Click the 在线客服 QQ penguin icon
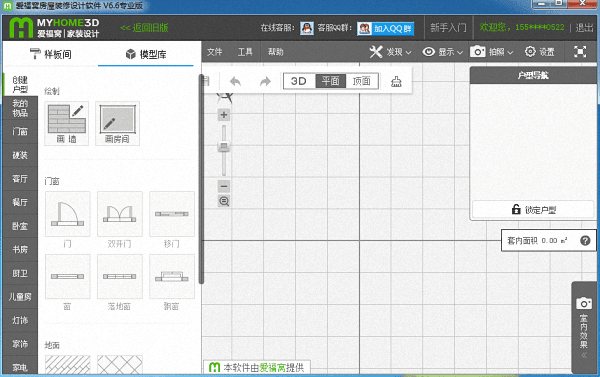Screen dimensions: 600x377 point(307,28)
